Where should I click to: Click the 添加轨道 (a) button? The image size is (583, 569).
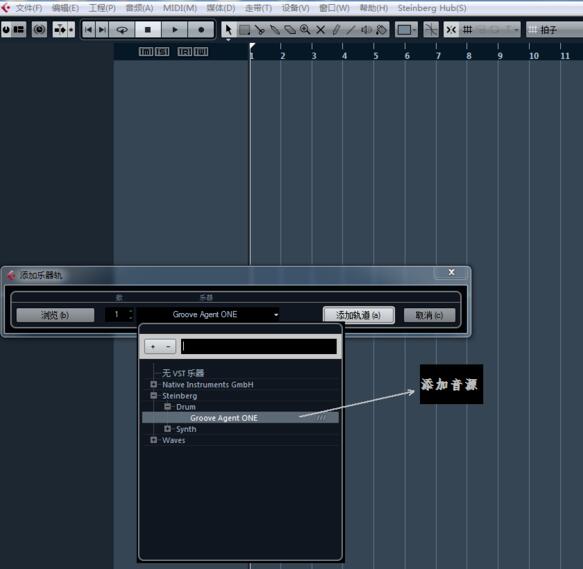coord(358,315)
